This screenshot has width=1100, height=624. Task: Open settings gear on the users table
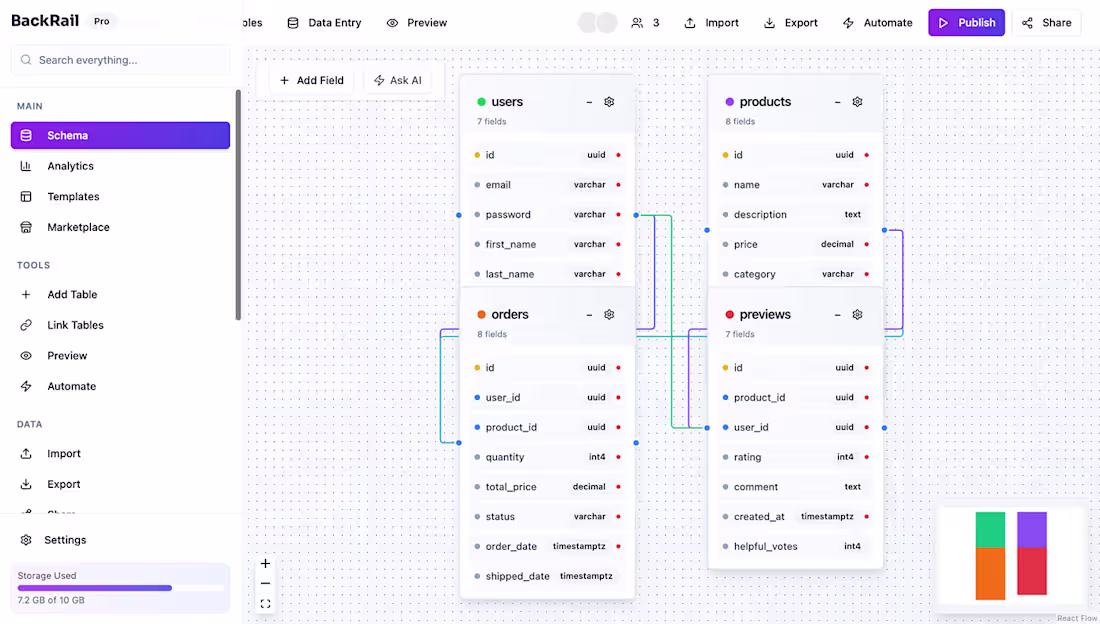[609, 101]
